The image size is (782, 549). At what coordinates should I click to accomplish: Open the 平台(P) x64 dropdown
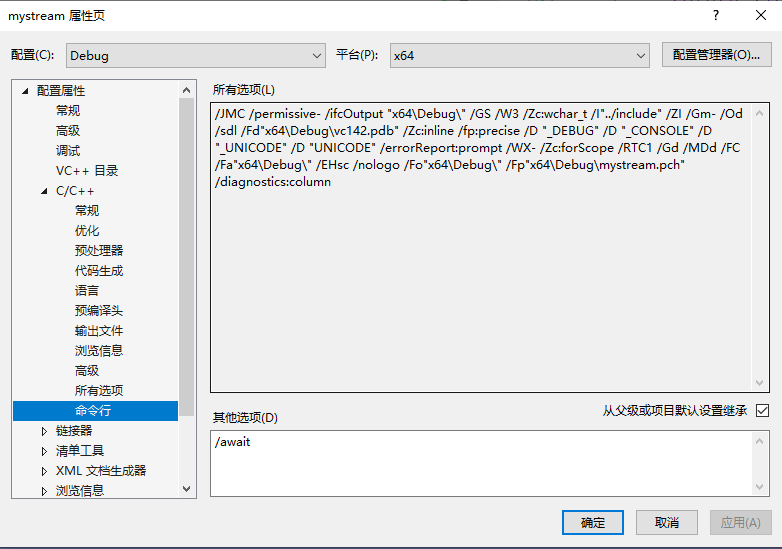[x=519, y=55]
